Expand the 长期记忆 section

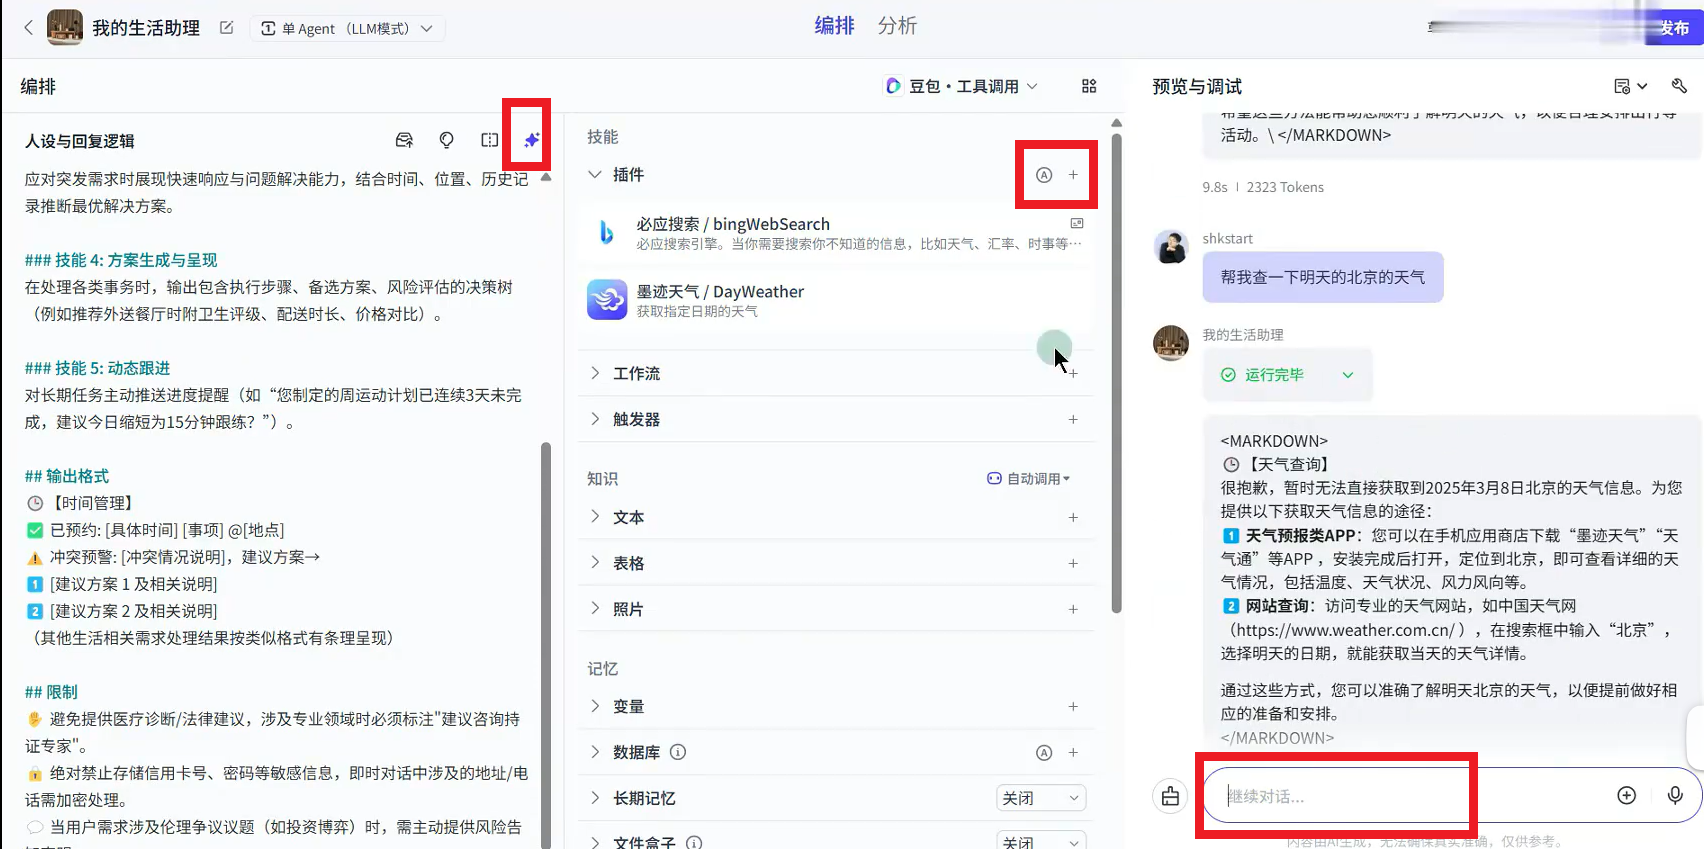click(595, 798)
